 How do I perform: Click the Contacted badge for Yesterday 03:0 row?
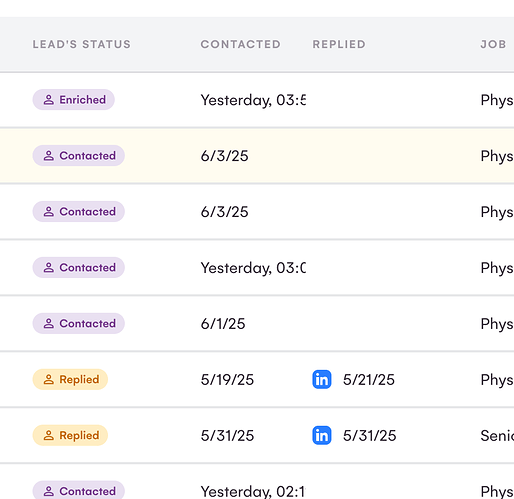pyautogui.click(x=79, y=267)
